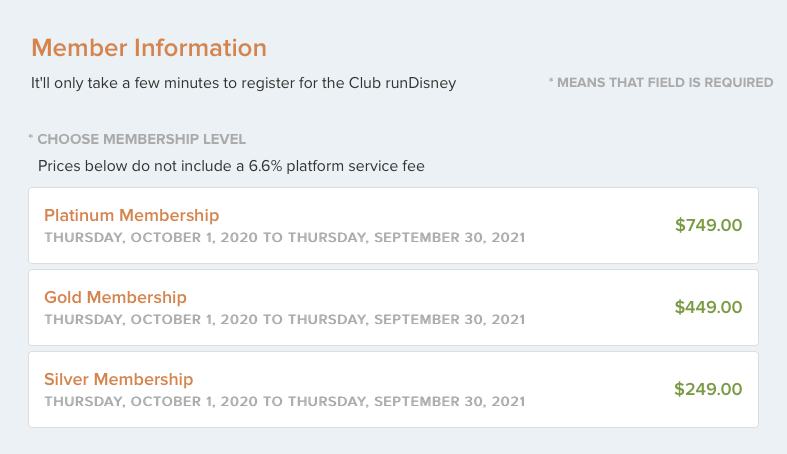The image size is (787, 454).
Task: Click the Platinum Membership date range text
Action: tap(284, 238)
